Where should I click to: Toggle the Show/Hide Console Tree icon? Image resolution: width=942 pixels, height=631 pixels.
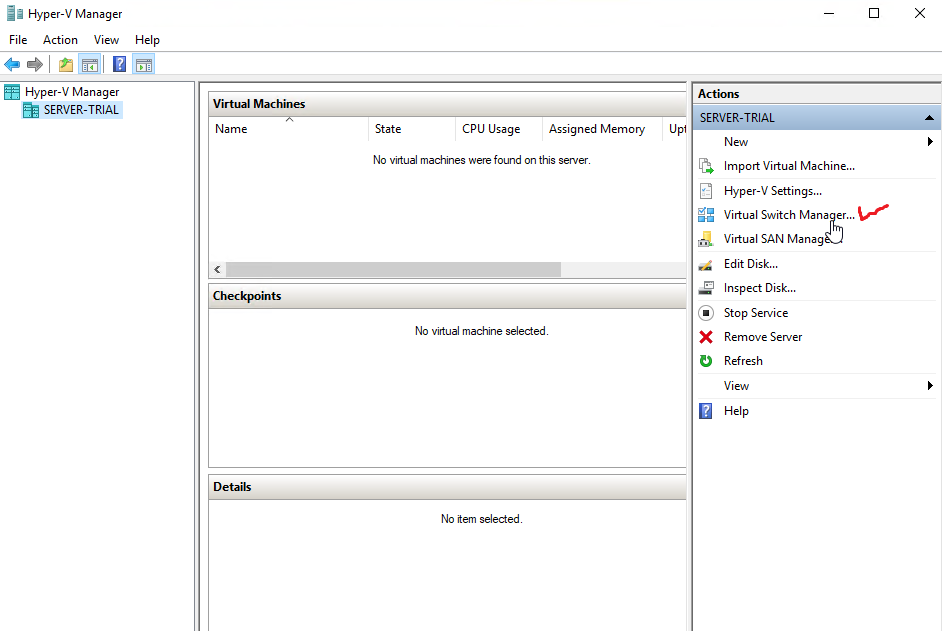[x=90, y=64]
